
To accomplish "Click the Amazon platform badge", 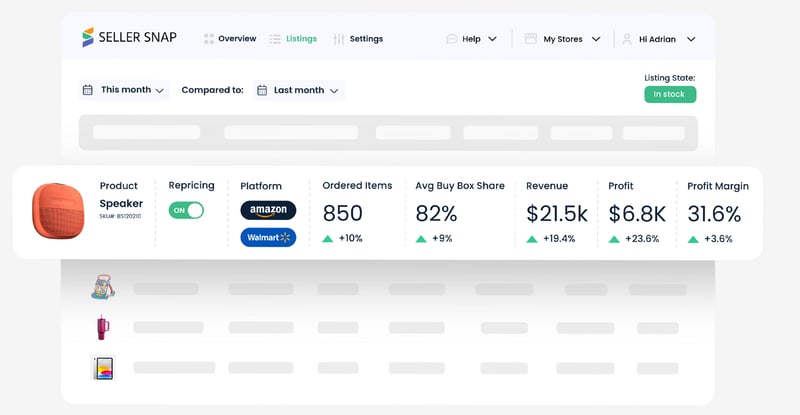I will [x=268, y=210].
